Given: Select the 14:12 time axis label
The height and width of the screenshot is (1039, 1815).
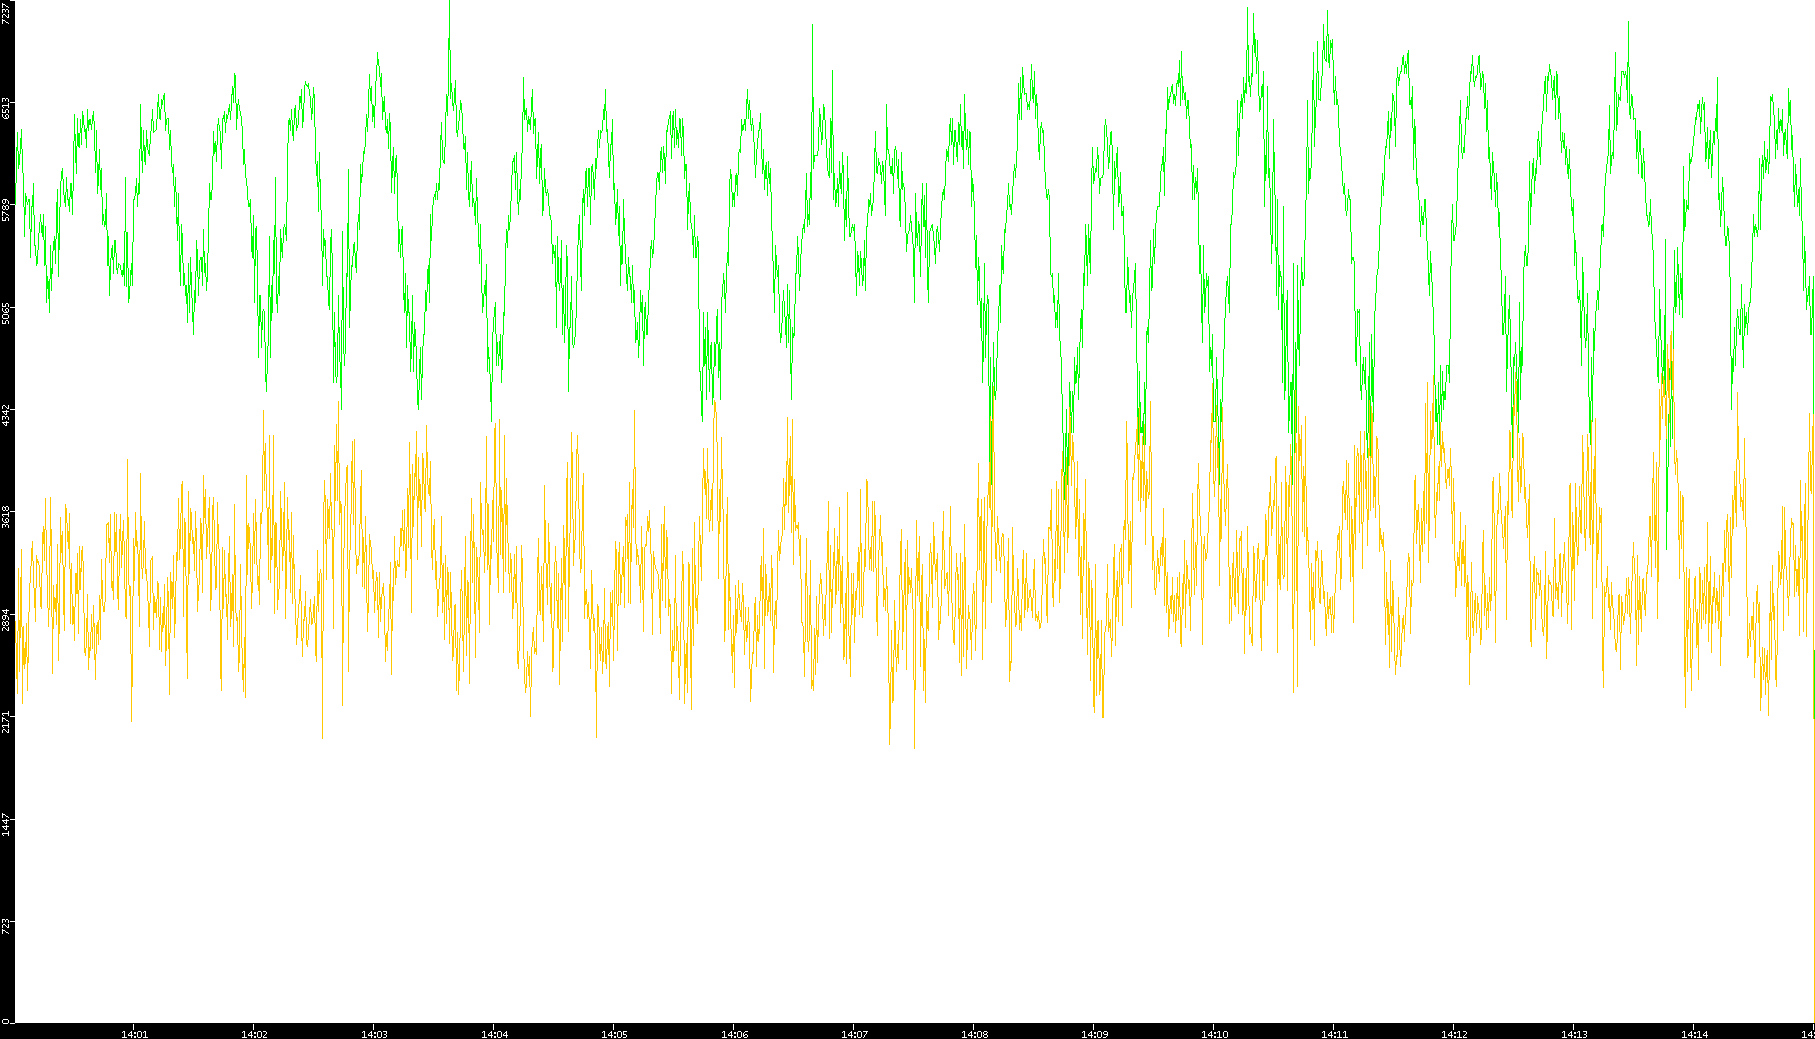Looking at the screenshot, I should tap(1454, 1033).
